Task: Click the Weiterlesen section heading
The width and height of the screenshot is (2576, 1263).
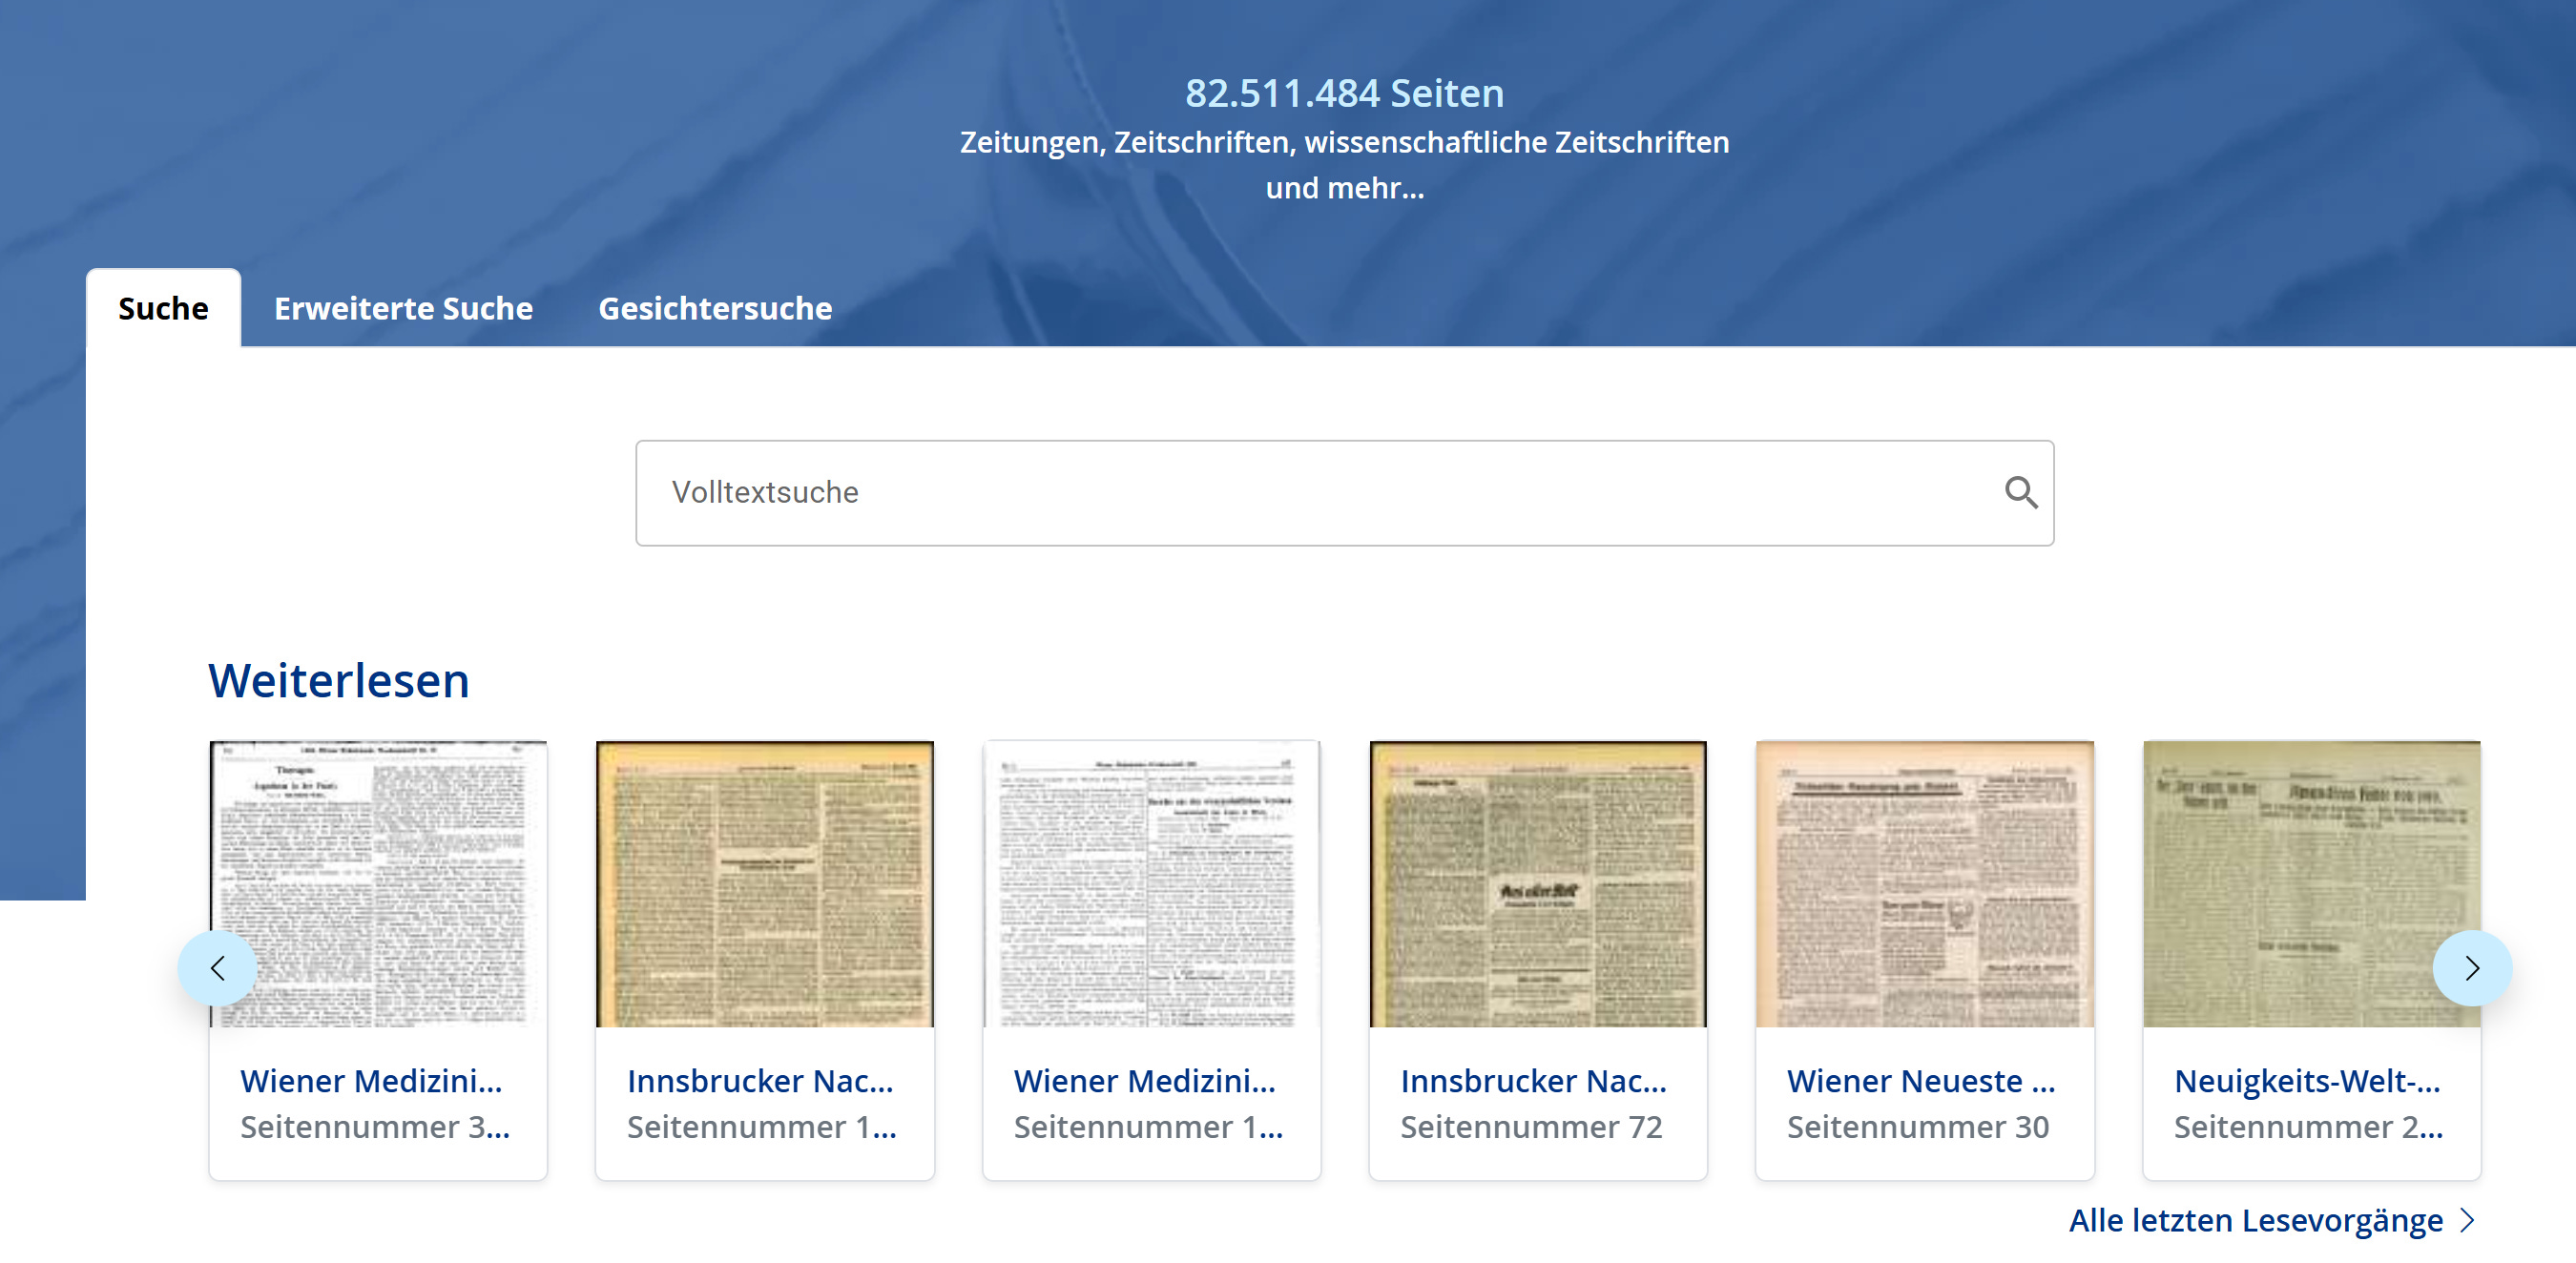Action: click(x=338, y=681)
